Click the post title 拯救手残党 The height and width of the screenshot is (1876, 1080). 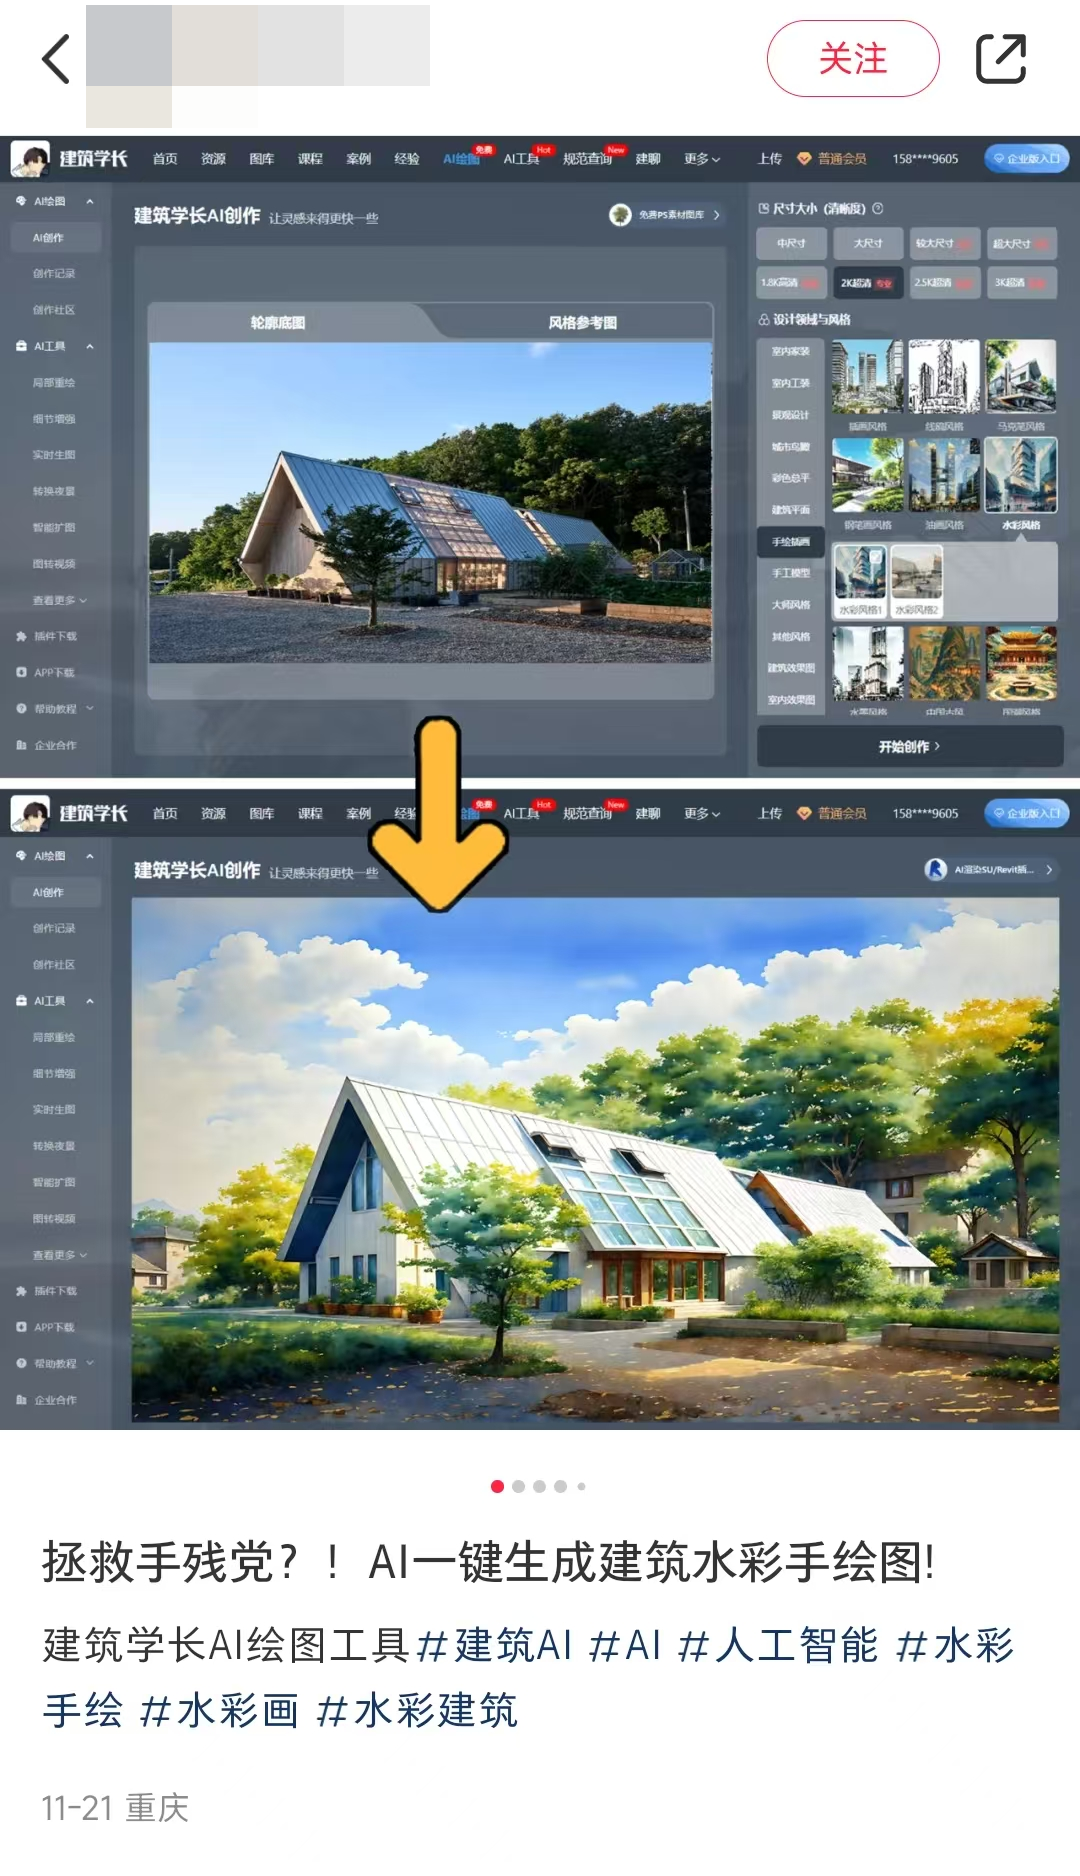(x=488, y=1562)
